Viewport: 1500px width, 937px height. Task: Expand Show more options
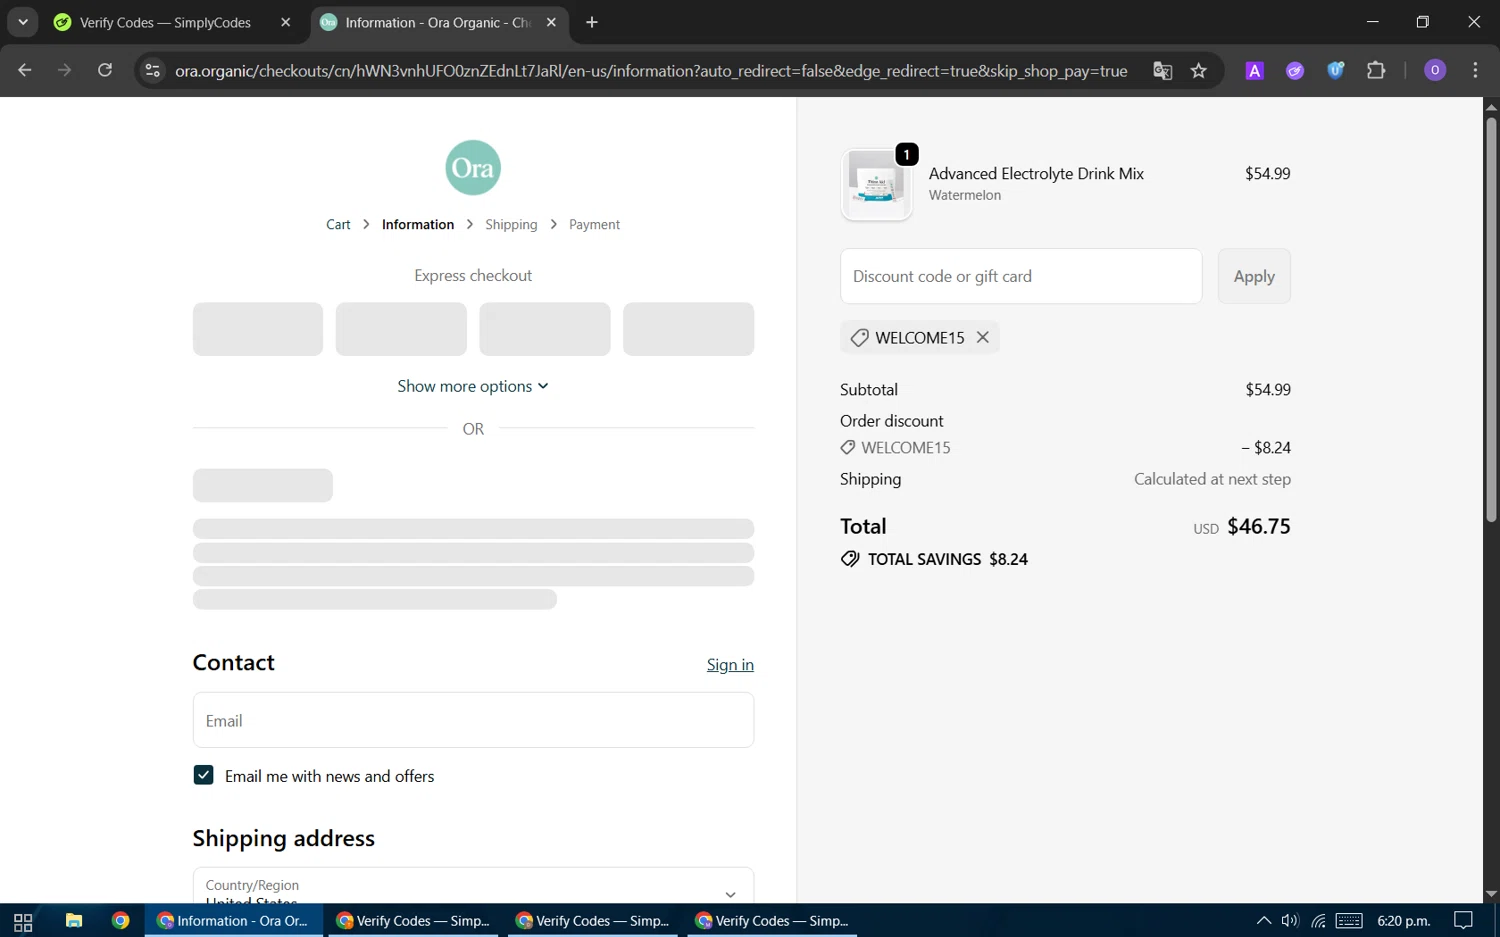(473, 386)
